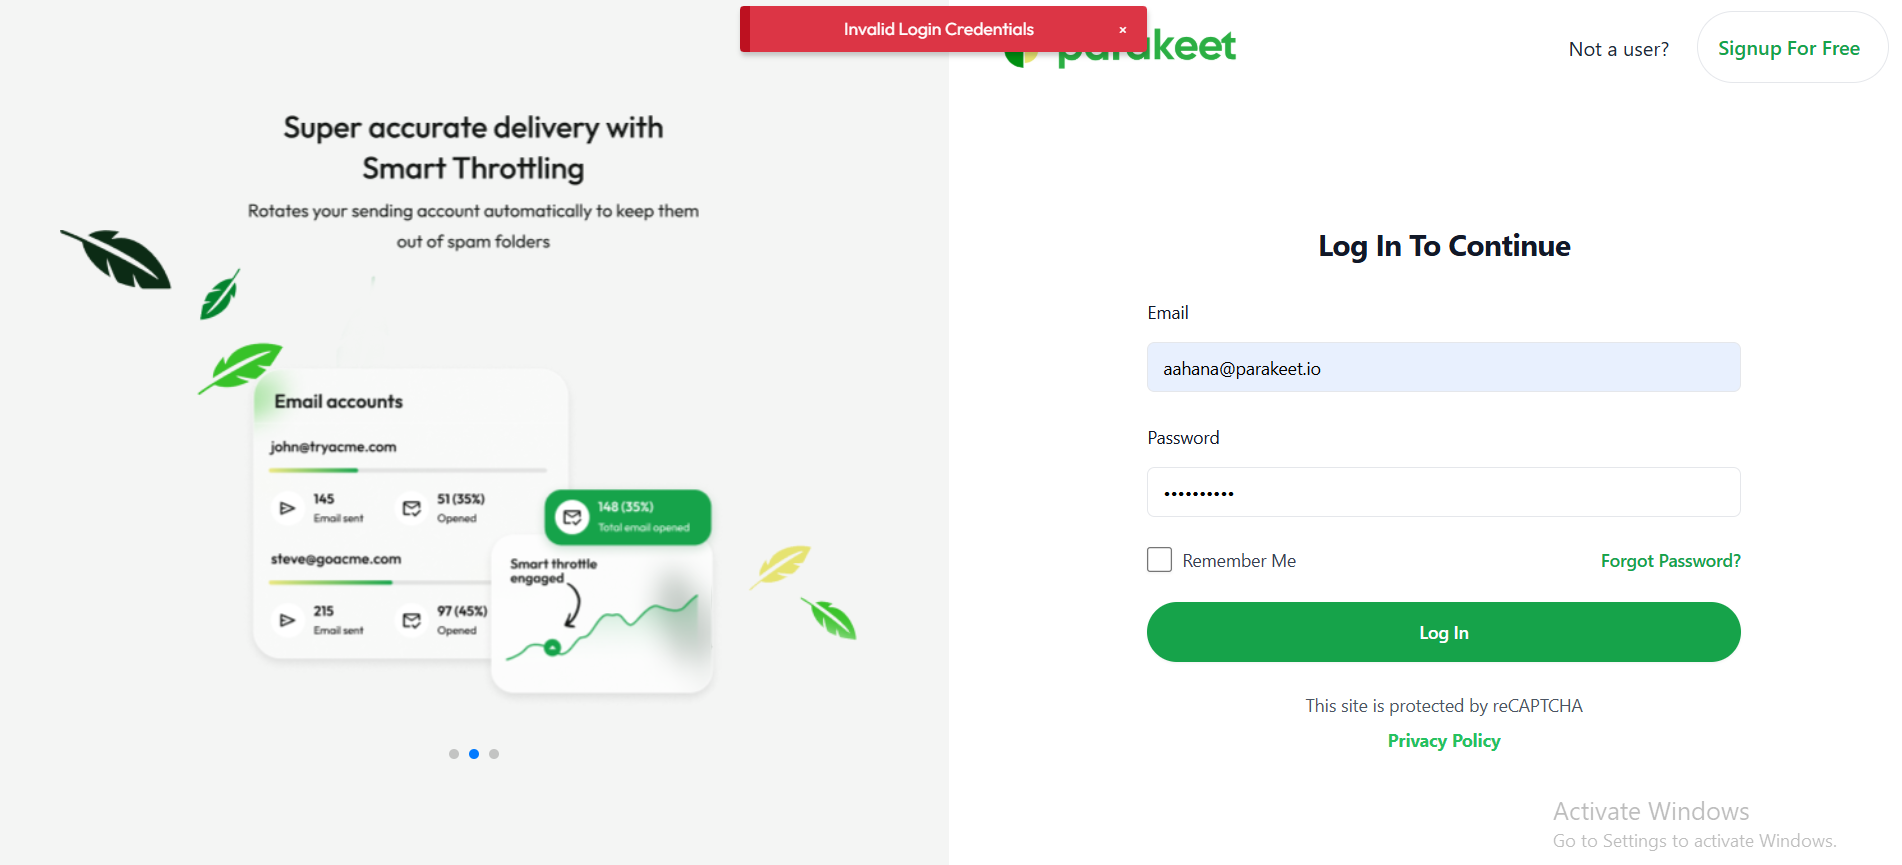Click the Signup For Free button
Viewport: 1902px width, 865px height.
1788,48
